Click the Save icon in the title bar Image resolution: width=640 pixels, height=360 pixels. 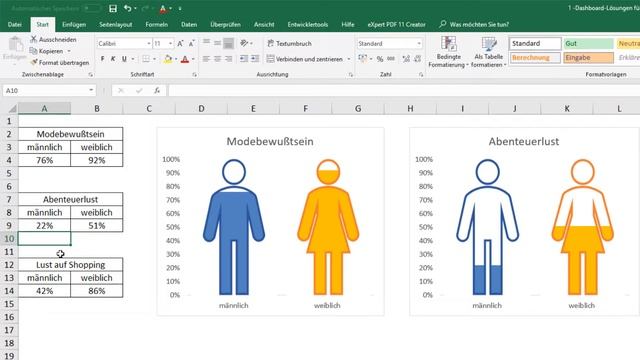pyautogui.click(x=113, y=8)
